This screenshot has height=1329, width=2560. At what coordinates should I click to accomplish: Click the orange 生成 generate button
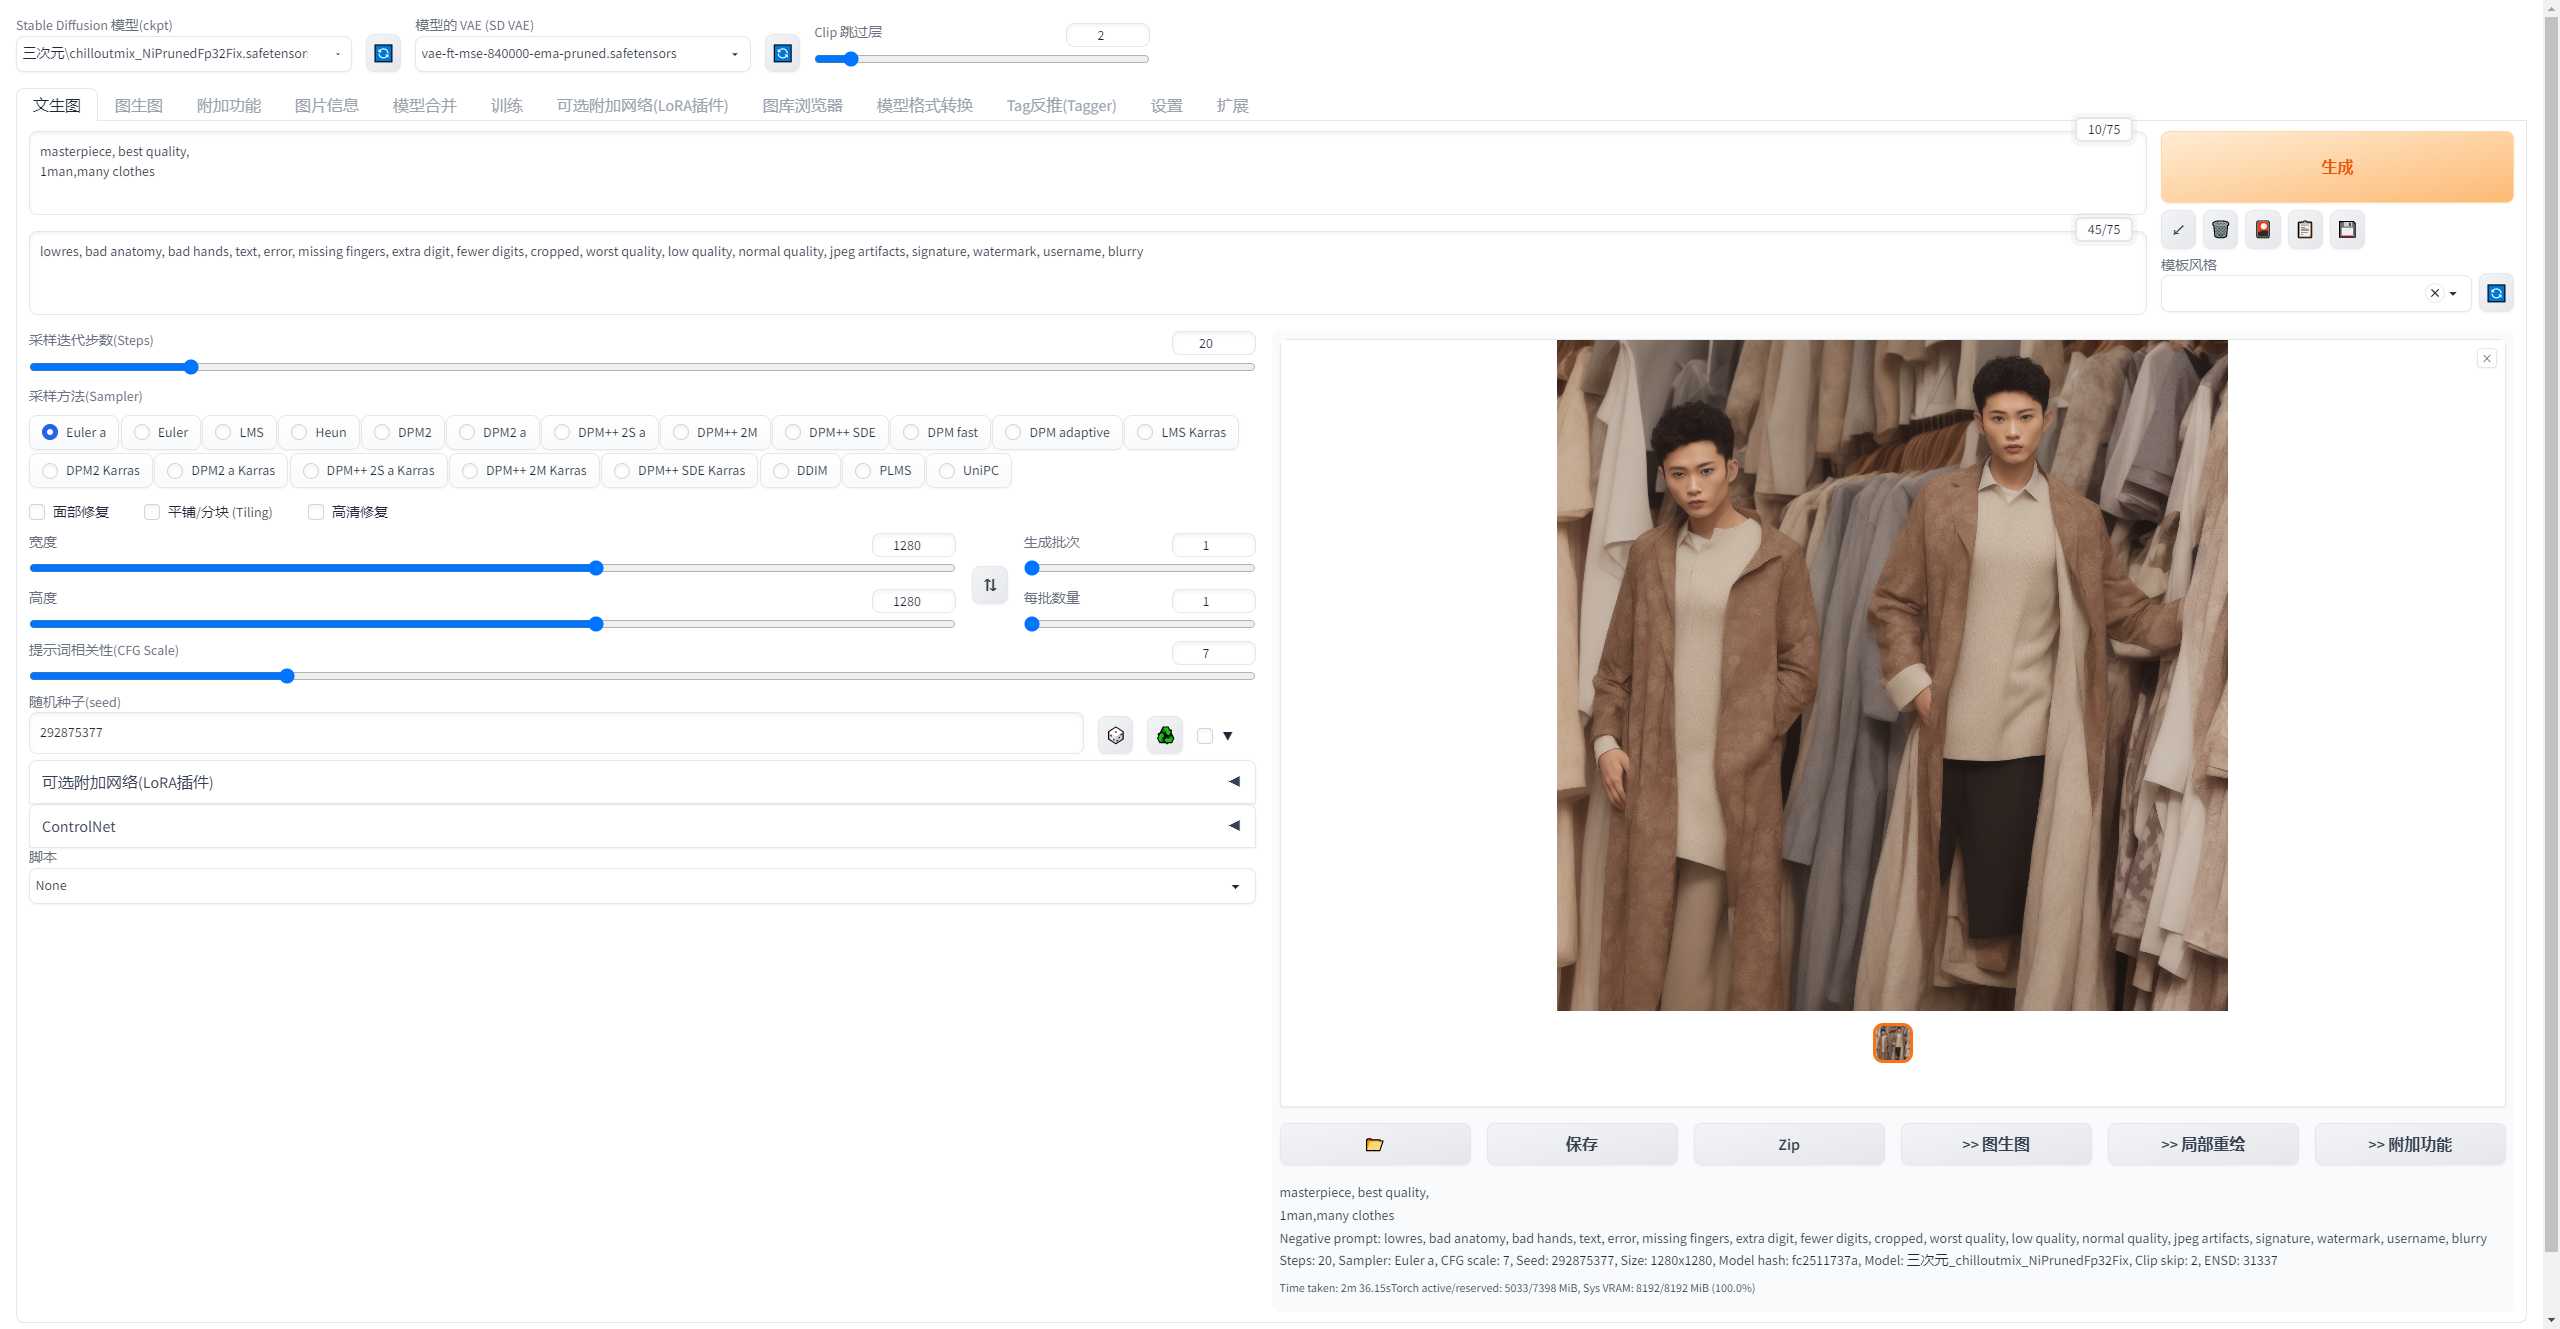(x=2336, y=167)
